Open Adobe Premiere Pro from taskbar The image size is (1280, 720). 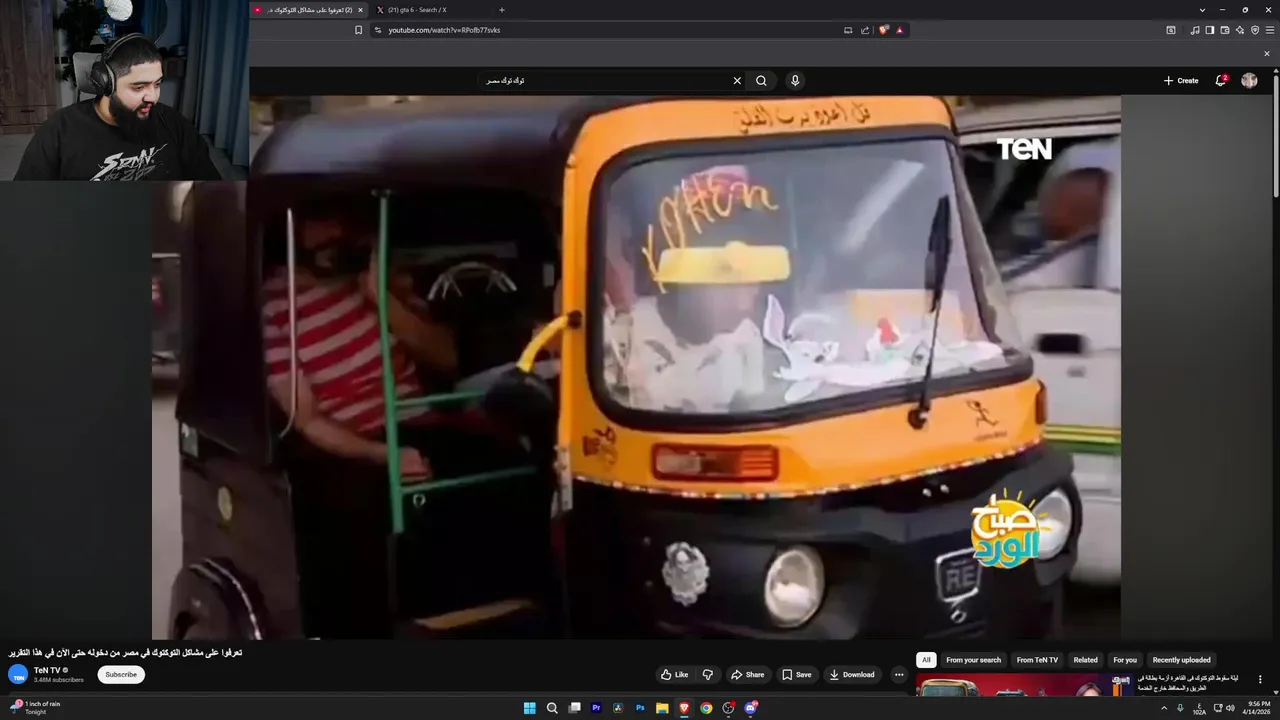[x=596, y=708]
